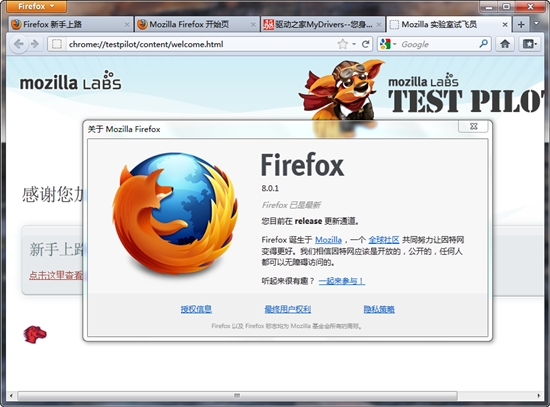The width and height of the screenshot is (550, 407).
Task: Close the Mozilla Firefox 开始页 tab
Action: tap(253, 25)
